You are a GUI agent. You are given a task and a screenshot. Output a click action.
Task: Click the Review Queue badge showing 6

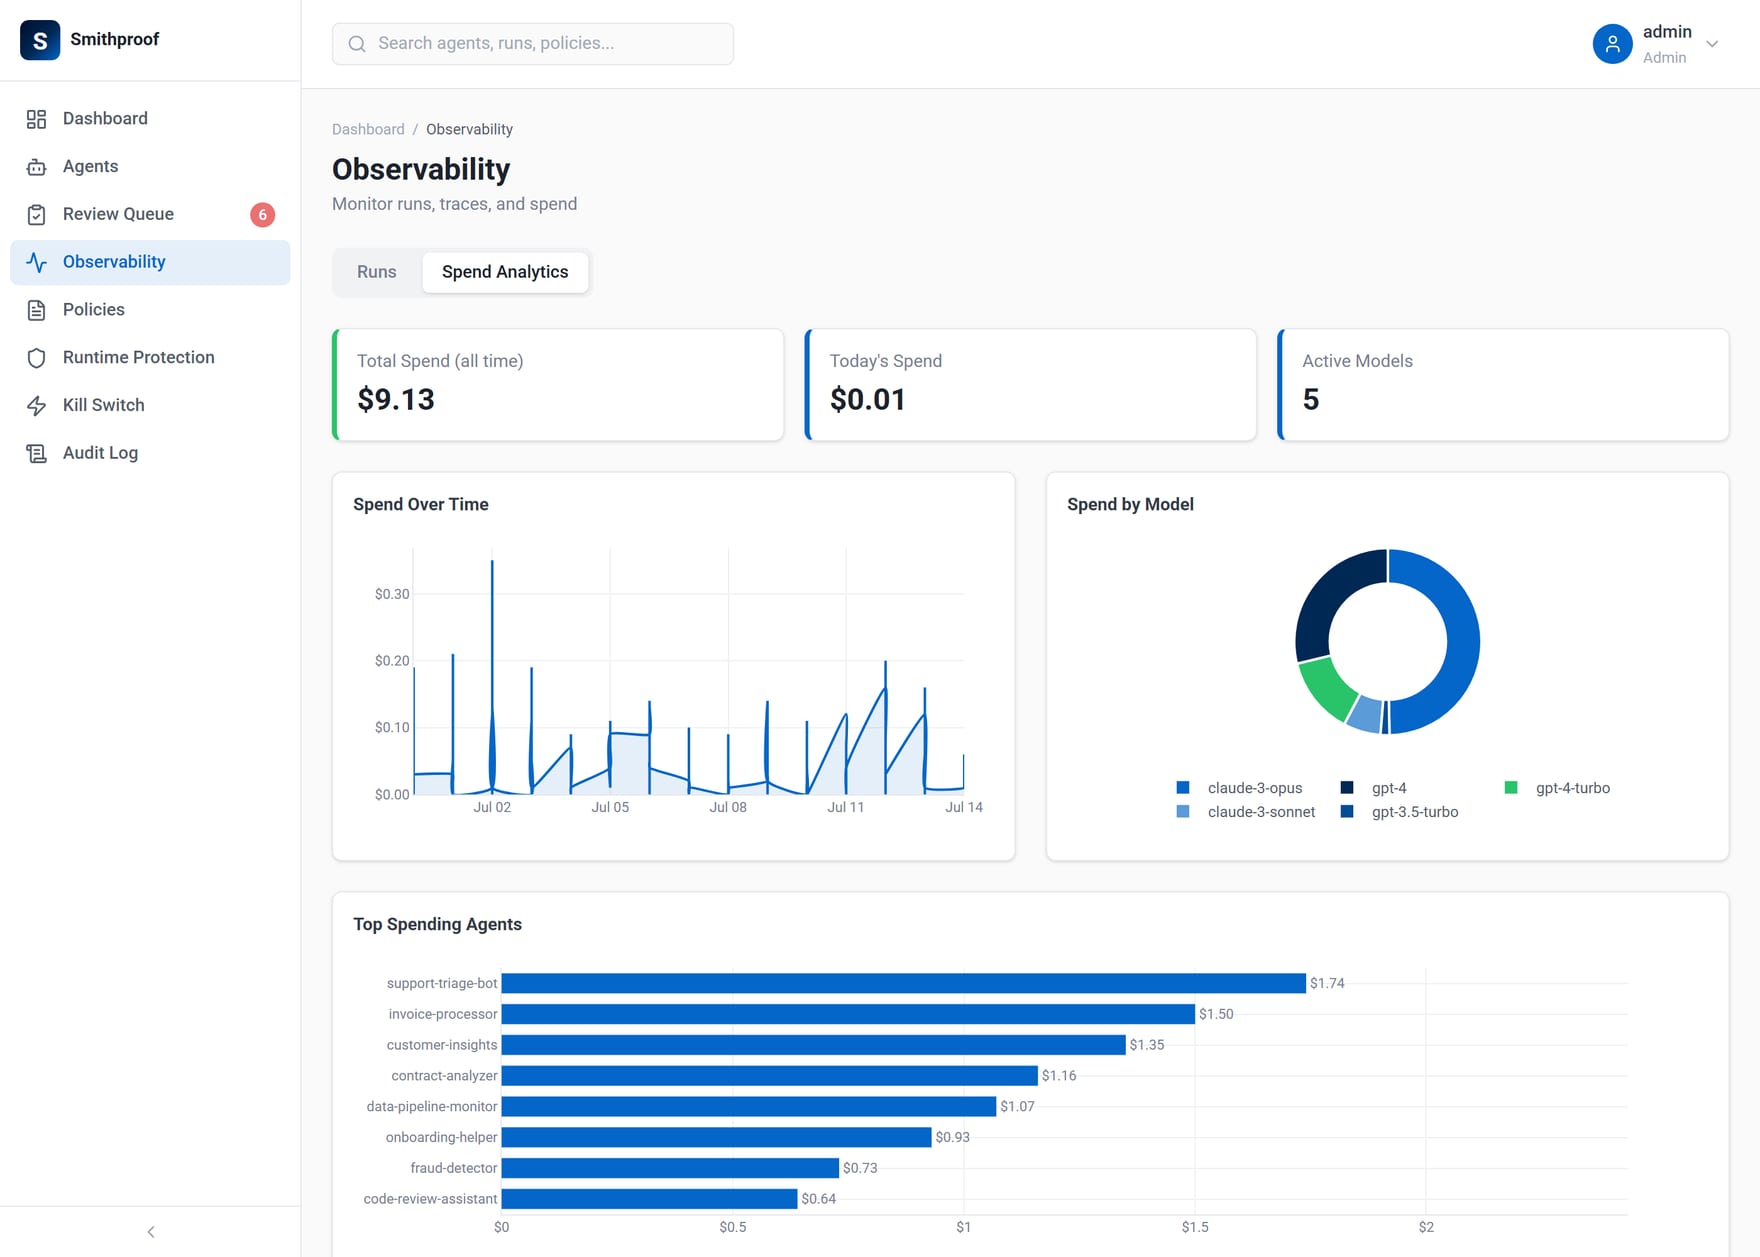click(x=262, y=215)
